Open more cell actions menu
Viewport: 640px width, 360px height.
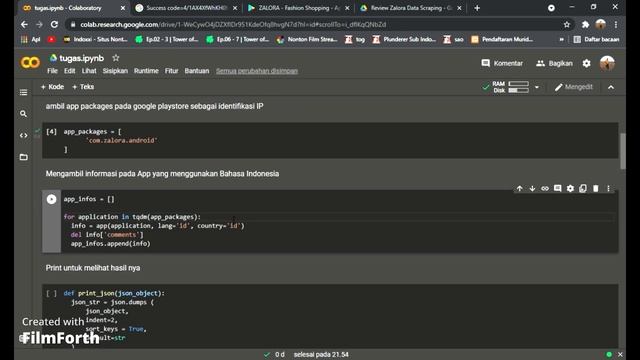608,189
